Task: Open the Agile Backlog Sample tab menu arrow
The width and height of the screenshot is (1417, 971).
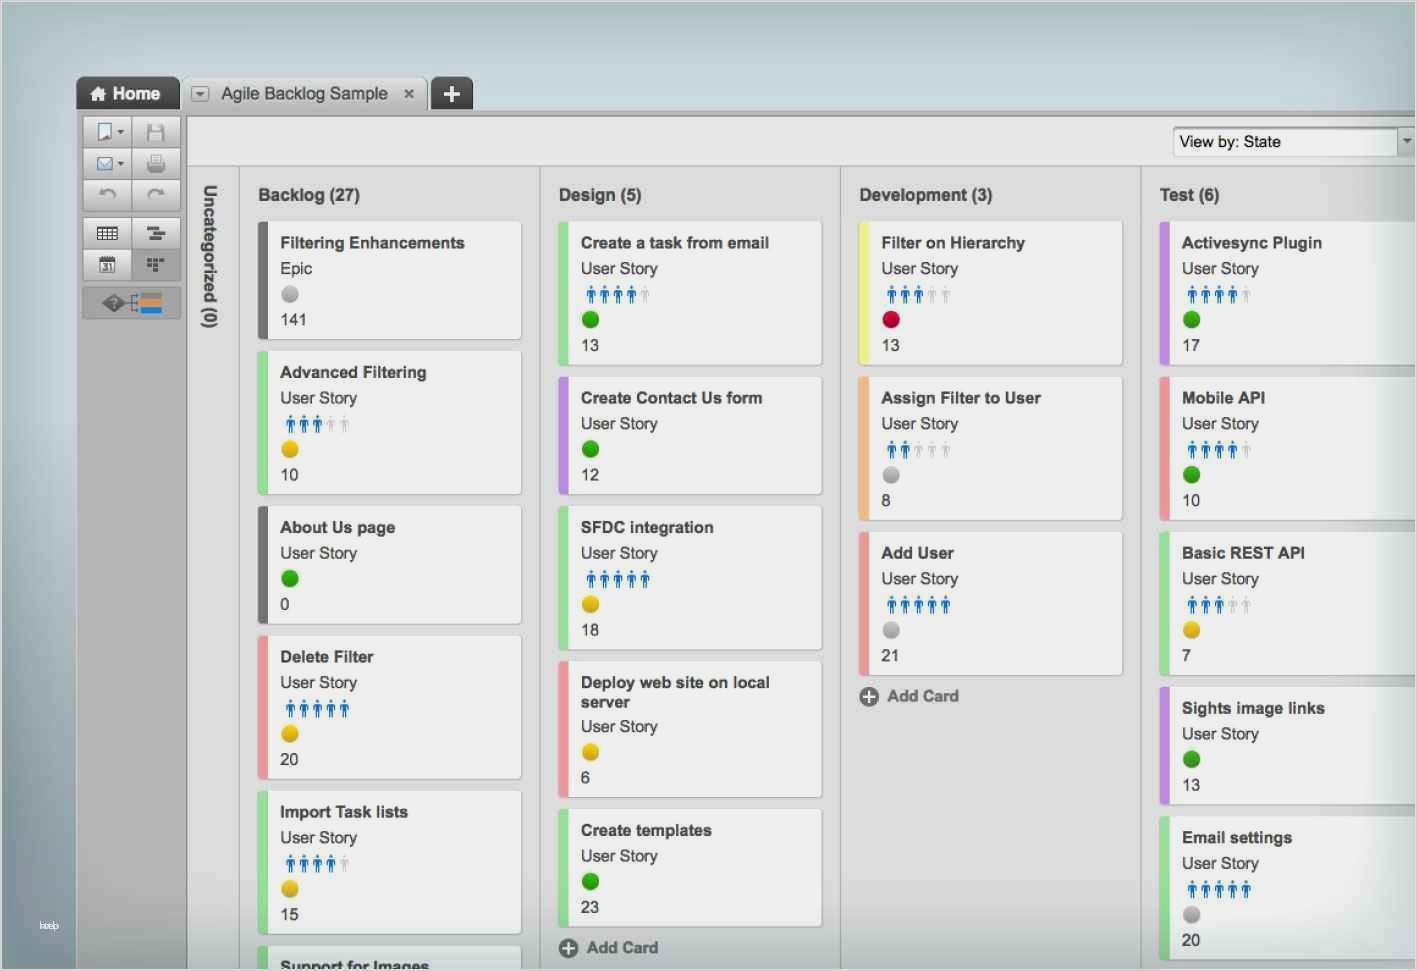Action: pyautogui.click(x=200, y=94)
